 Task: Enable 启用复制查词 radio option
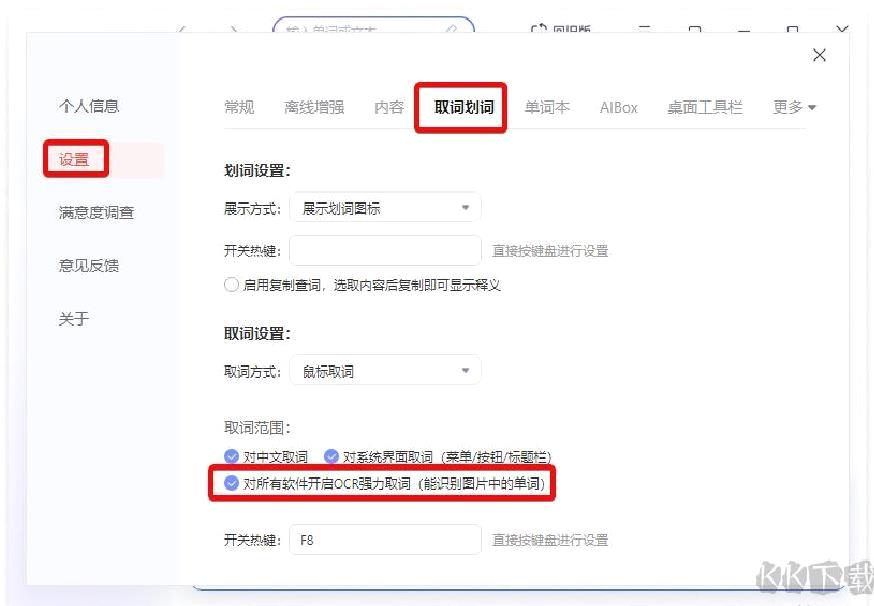(x=231, y=285)
